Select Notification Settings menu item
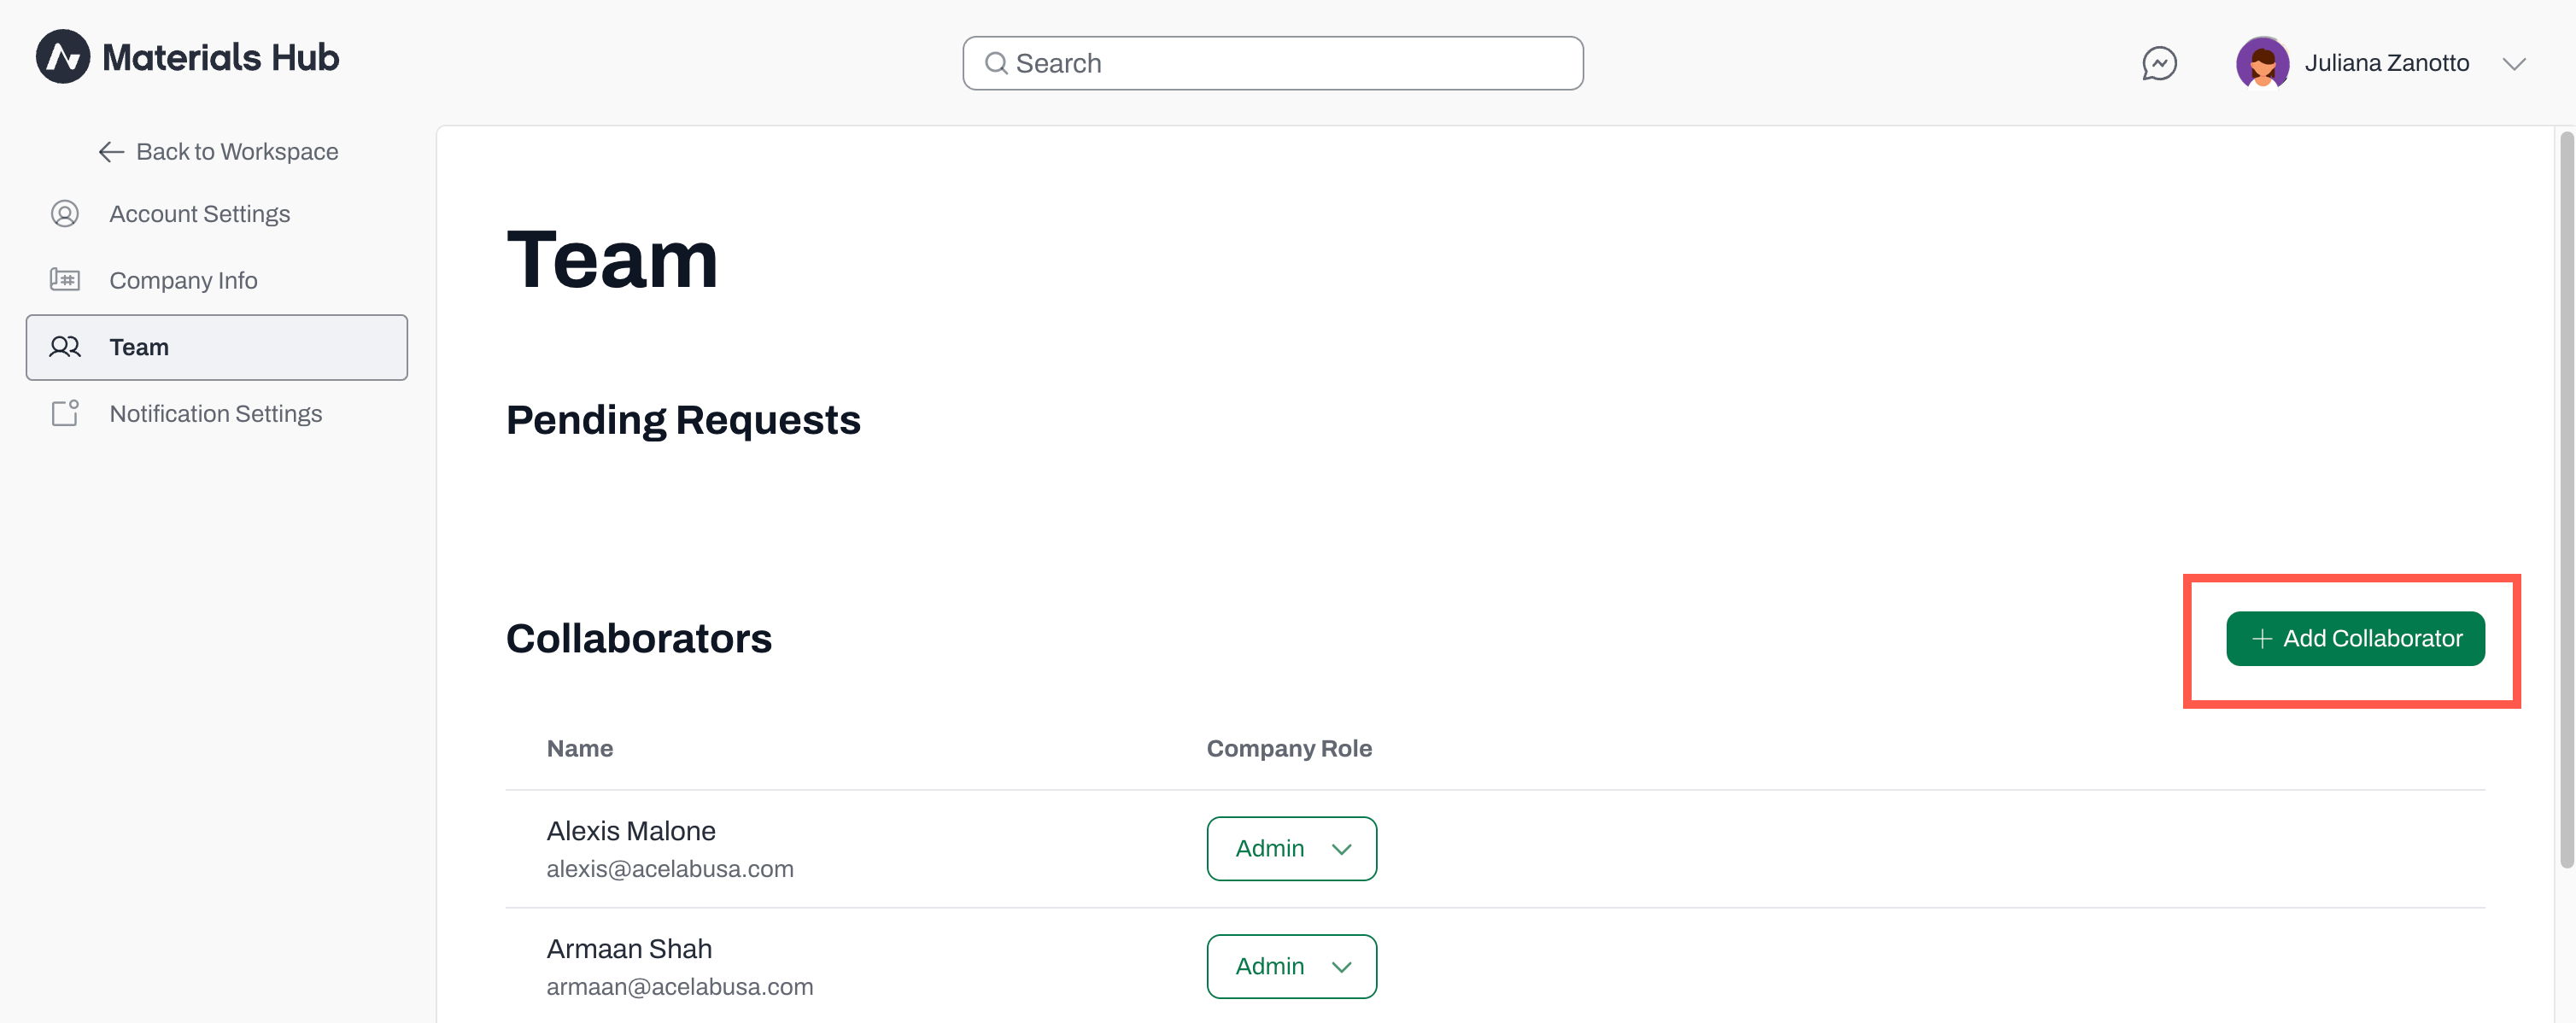 [x=217, y=413]
